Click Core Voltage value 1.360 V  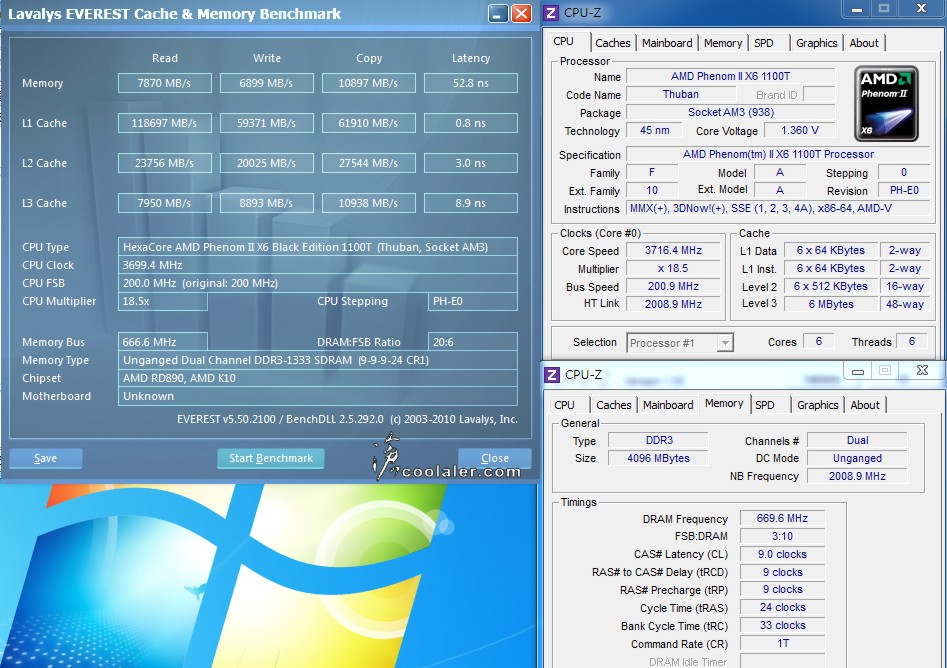(800, 130)
